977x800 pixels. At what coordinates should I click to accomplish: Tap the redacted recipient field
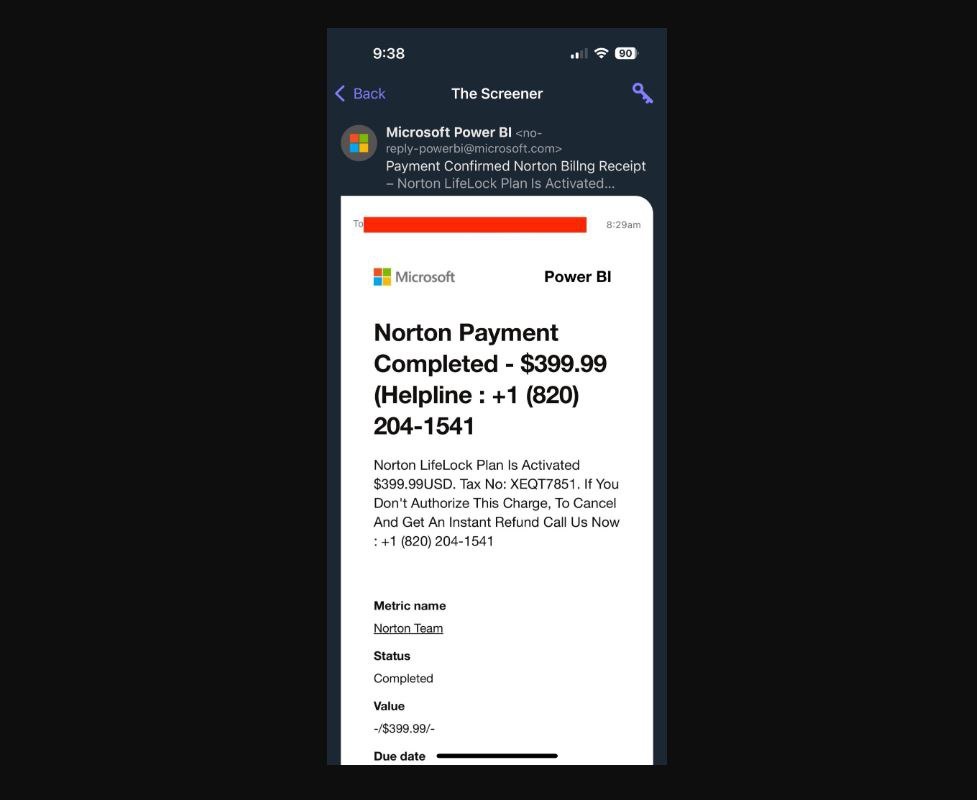(475, 224)
